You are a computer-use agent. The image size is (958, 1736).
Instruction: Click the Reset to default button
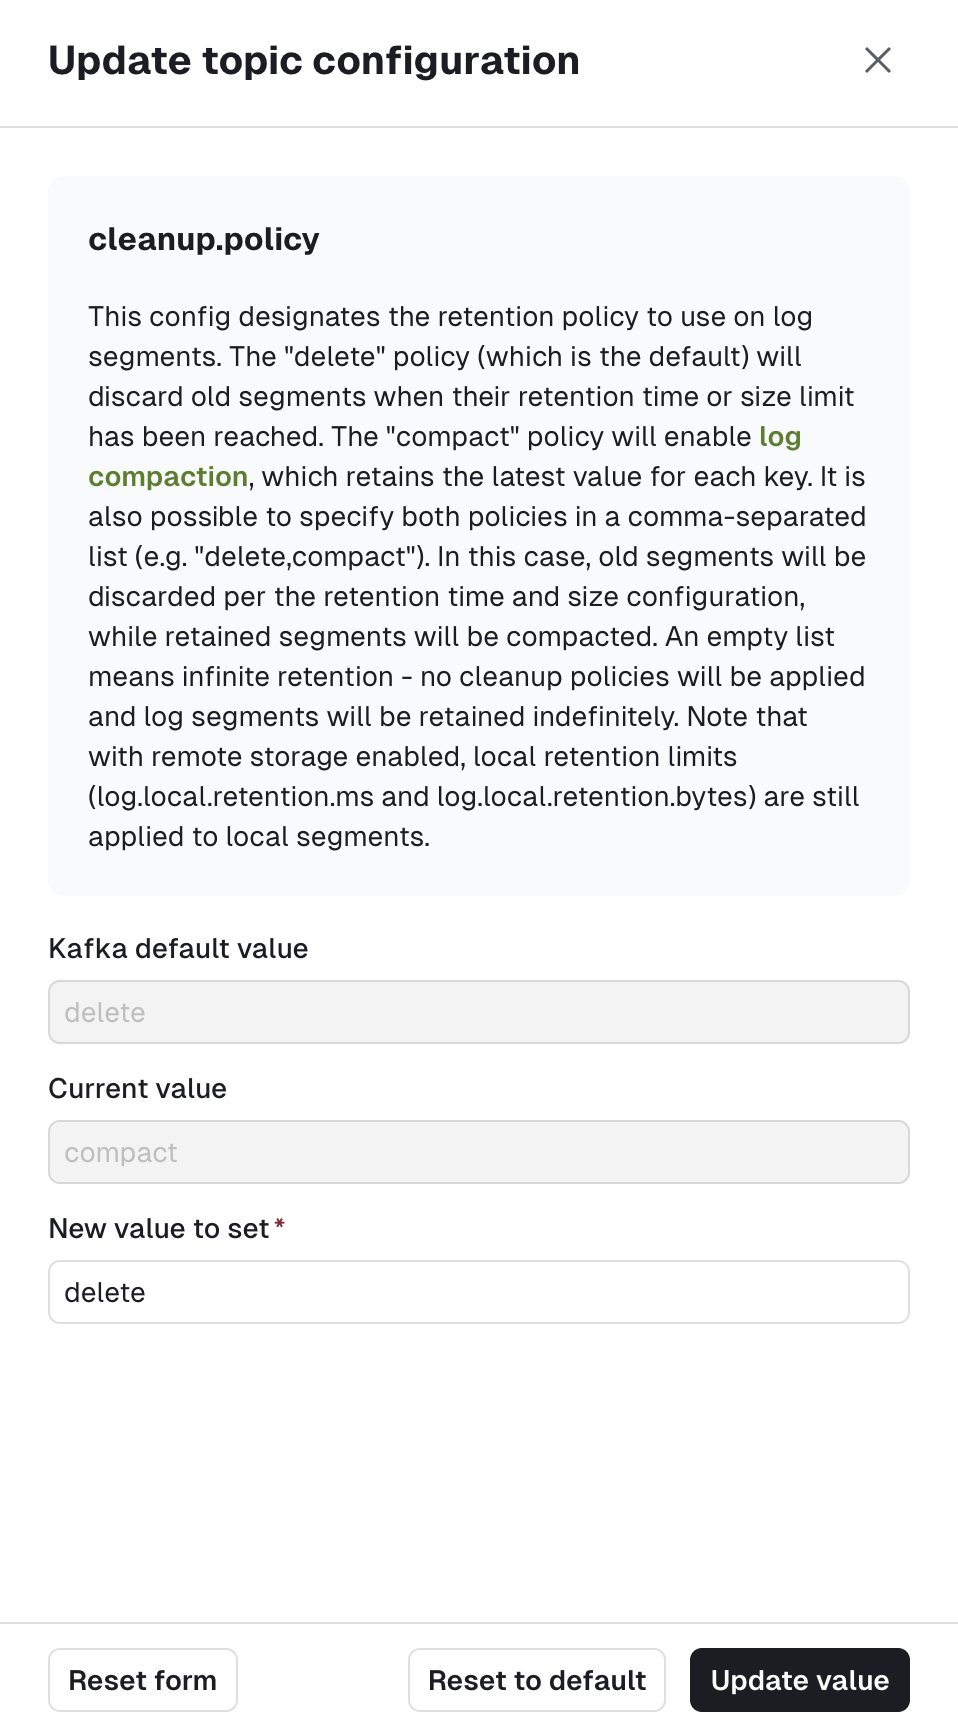pos(537,1680)
